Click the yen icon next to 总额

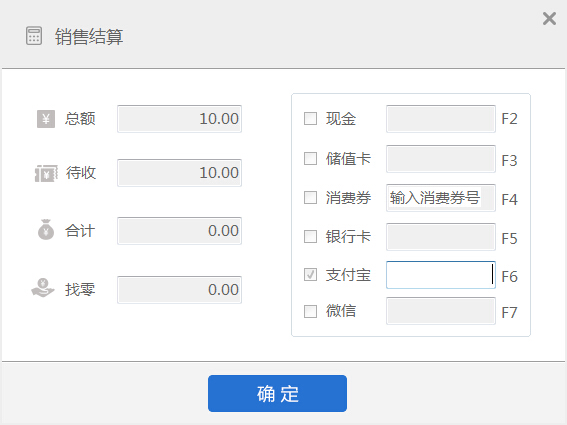tap(46, 119)
